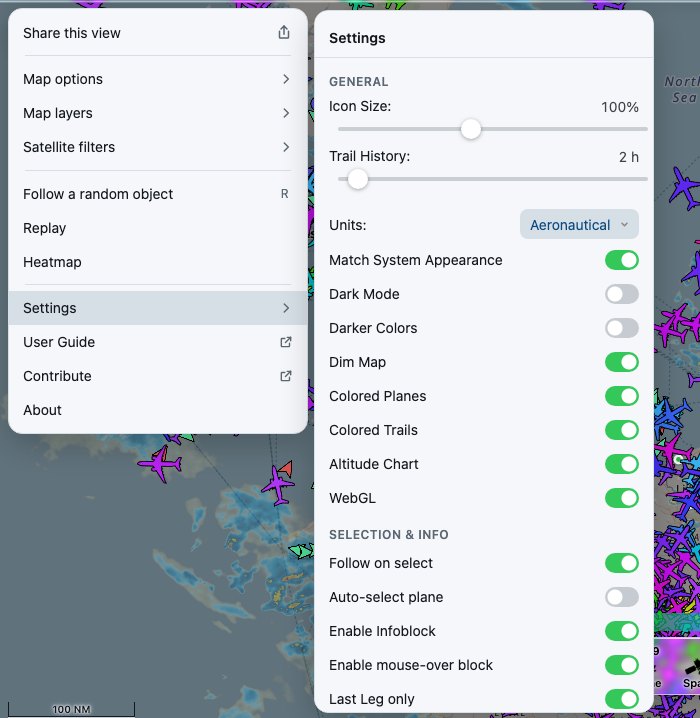This screenshot has height=718, width=700.
Task: Click the R shortcut label
Action: pyautogui.click(x=284, y=194)
